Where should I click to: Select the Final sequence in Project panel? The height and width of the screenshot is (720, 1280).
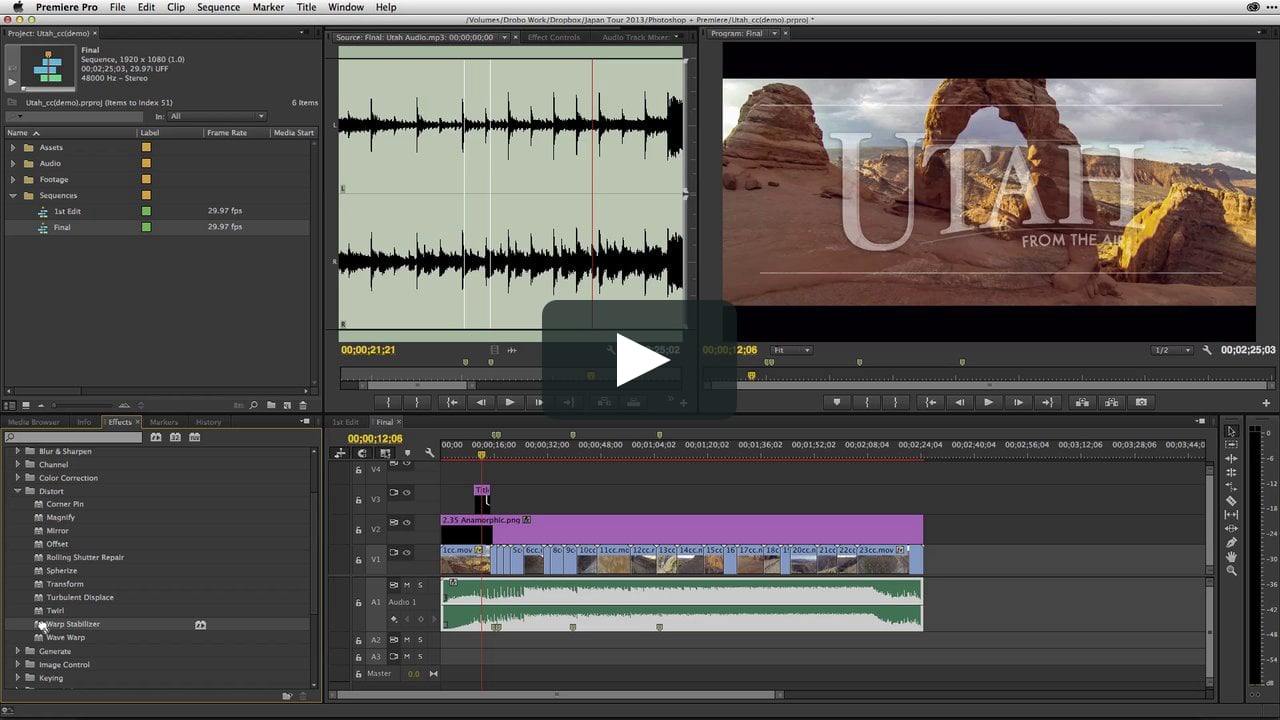pos(62,227)
